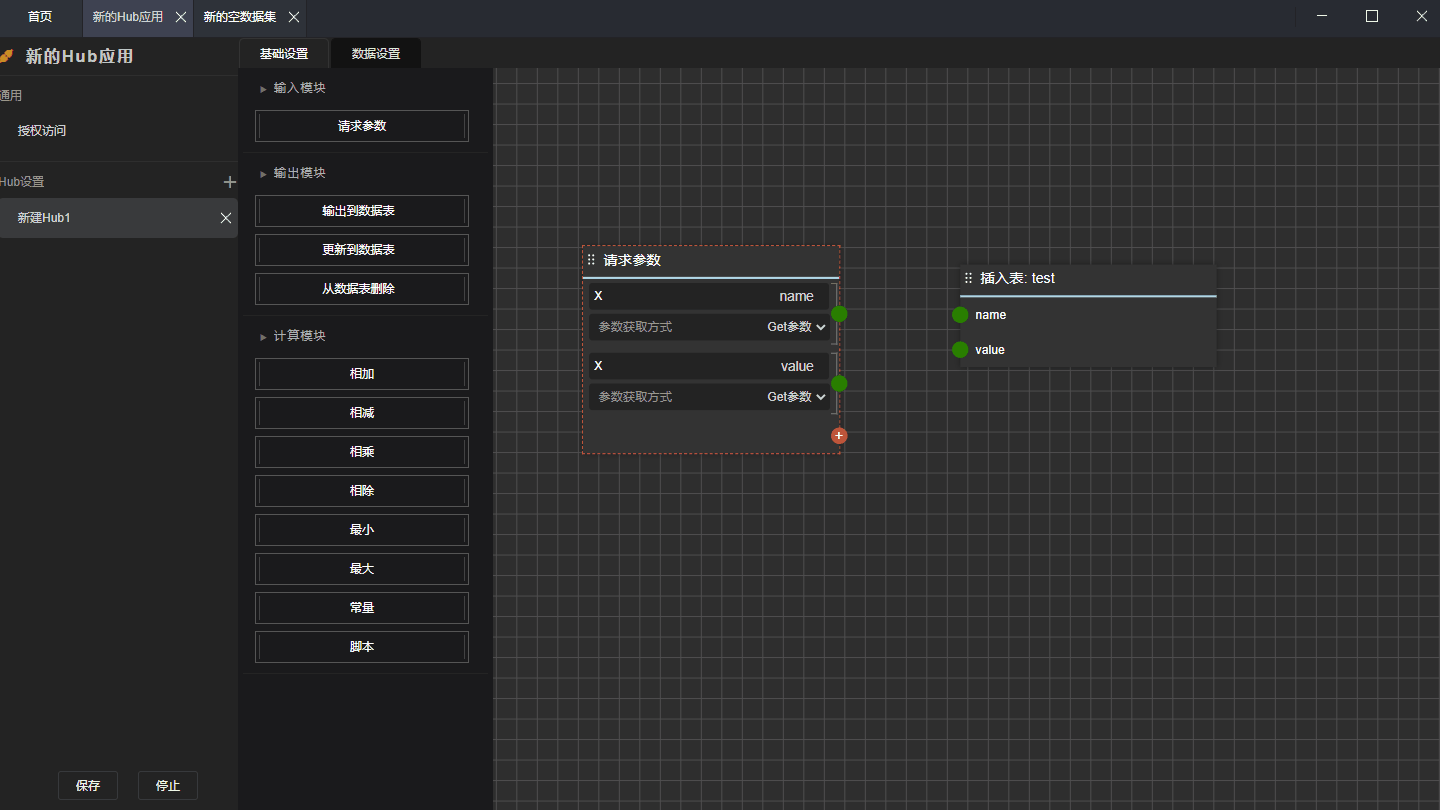Click the green input port for value field
Screen dimensions: 1440x810
coord(960,350)
